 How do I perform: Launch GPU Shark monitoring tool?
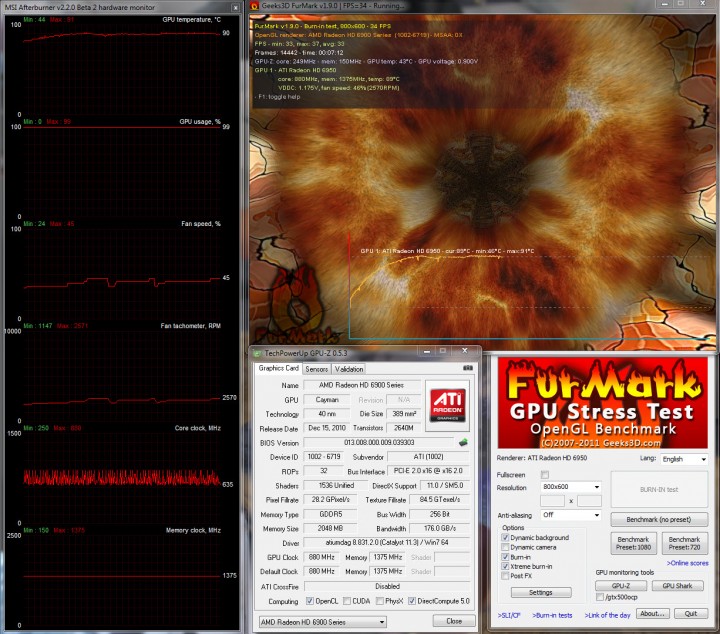(x=677, y=586)
